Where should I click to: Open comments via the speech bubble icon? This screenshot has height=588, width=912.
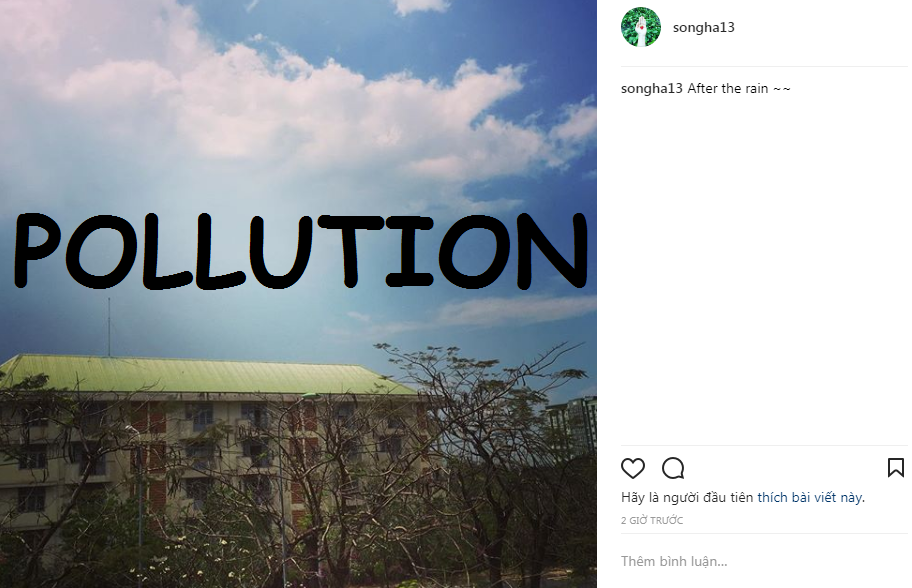coord(673,468)
